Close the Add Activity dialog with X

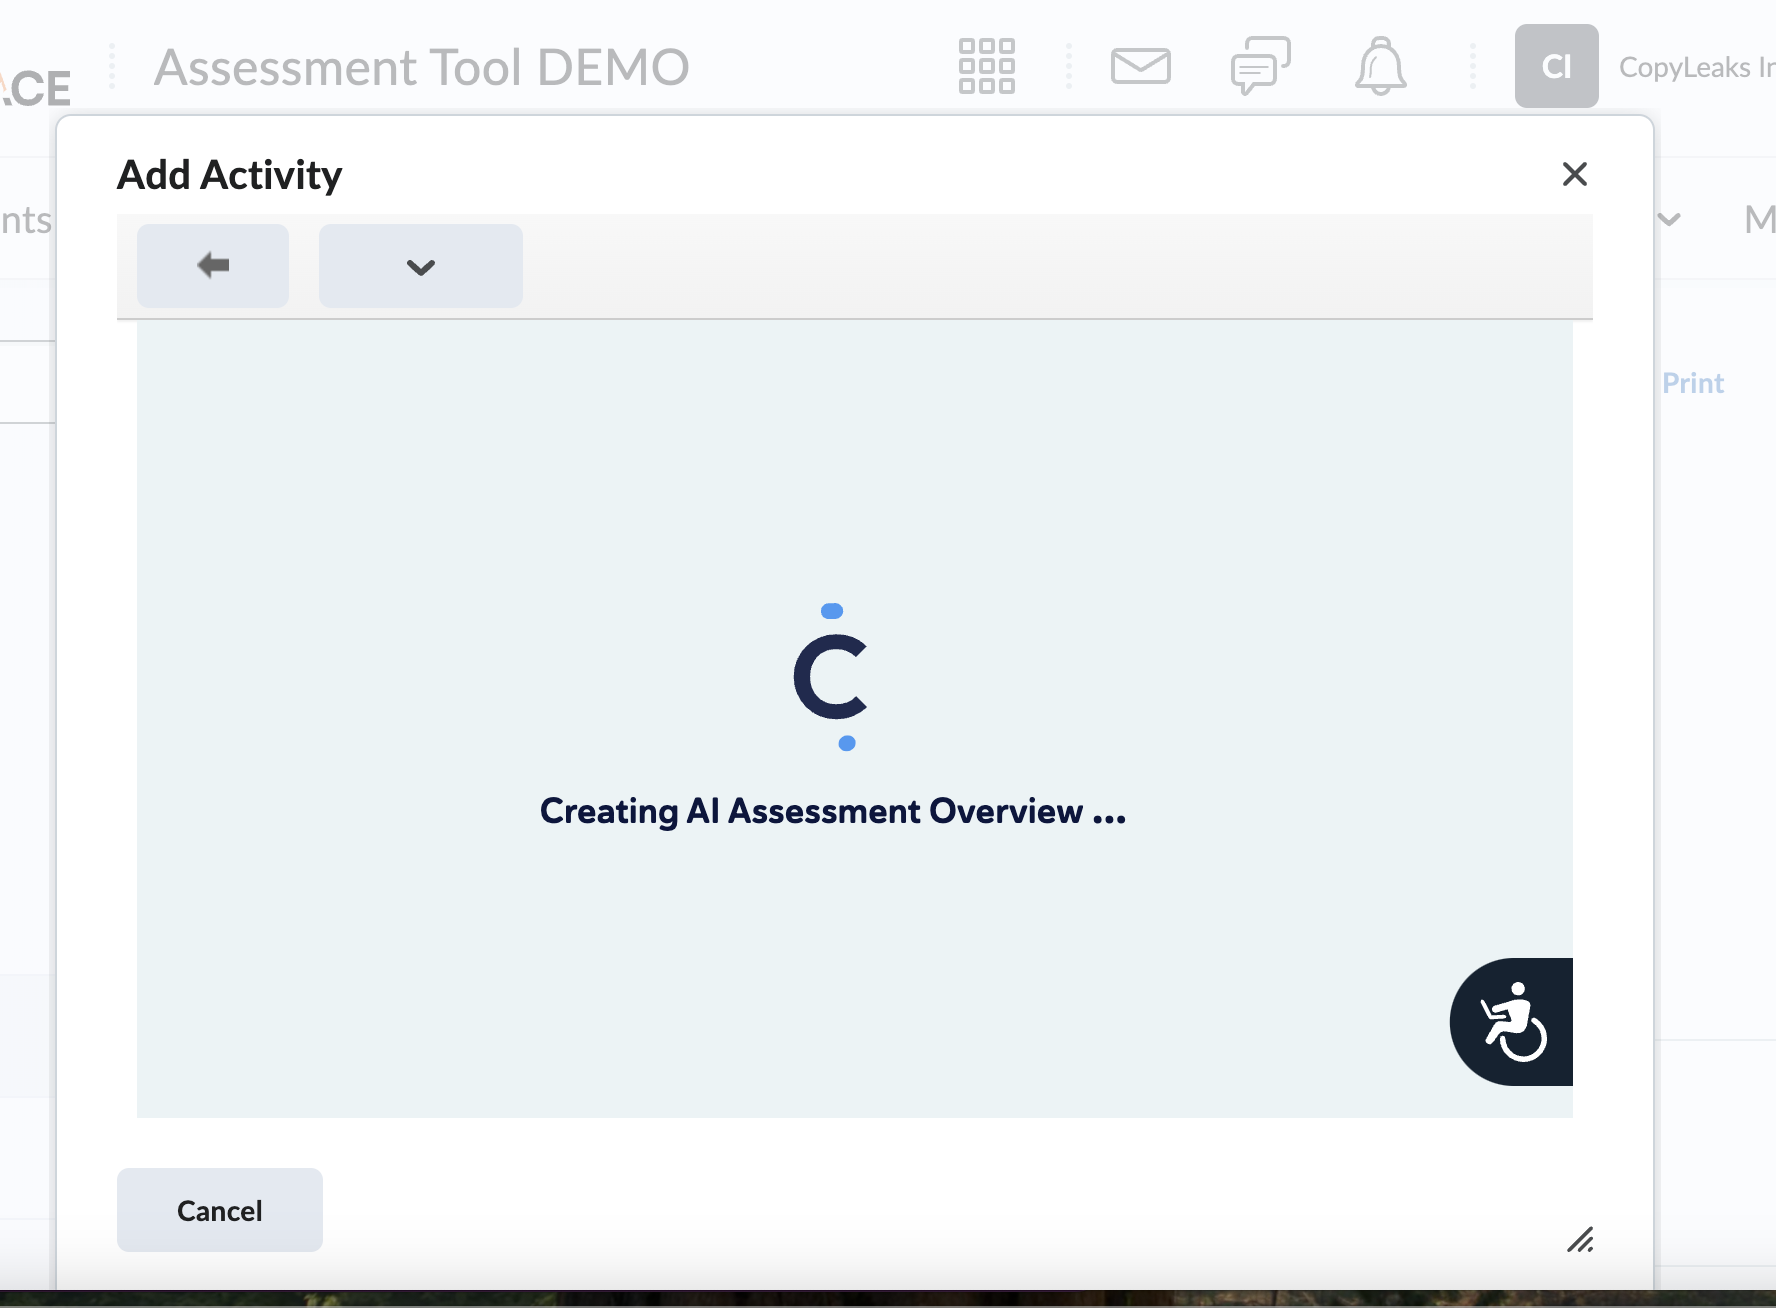[1575, 174]
